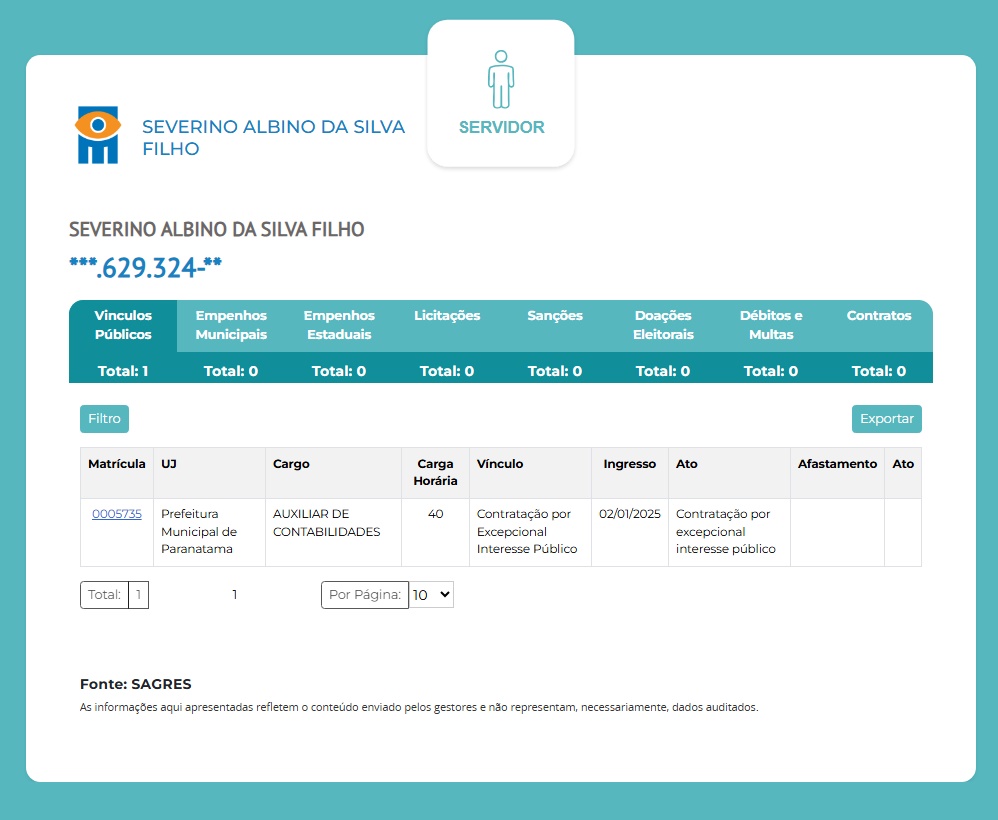998x820 pixels.
Task: Sort by the Matrícula column header
Action: coord(117,464)
